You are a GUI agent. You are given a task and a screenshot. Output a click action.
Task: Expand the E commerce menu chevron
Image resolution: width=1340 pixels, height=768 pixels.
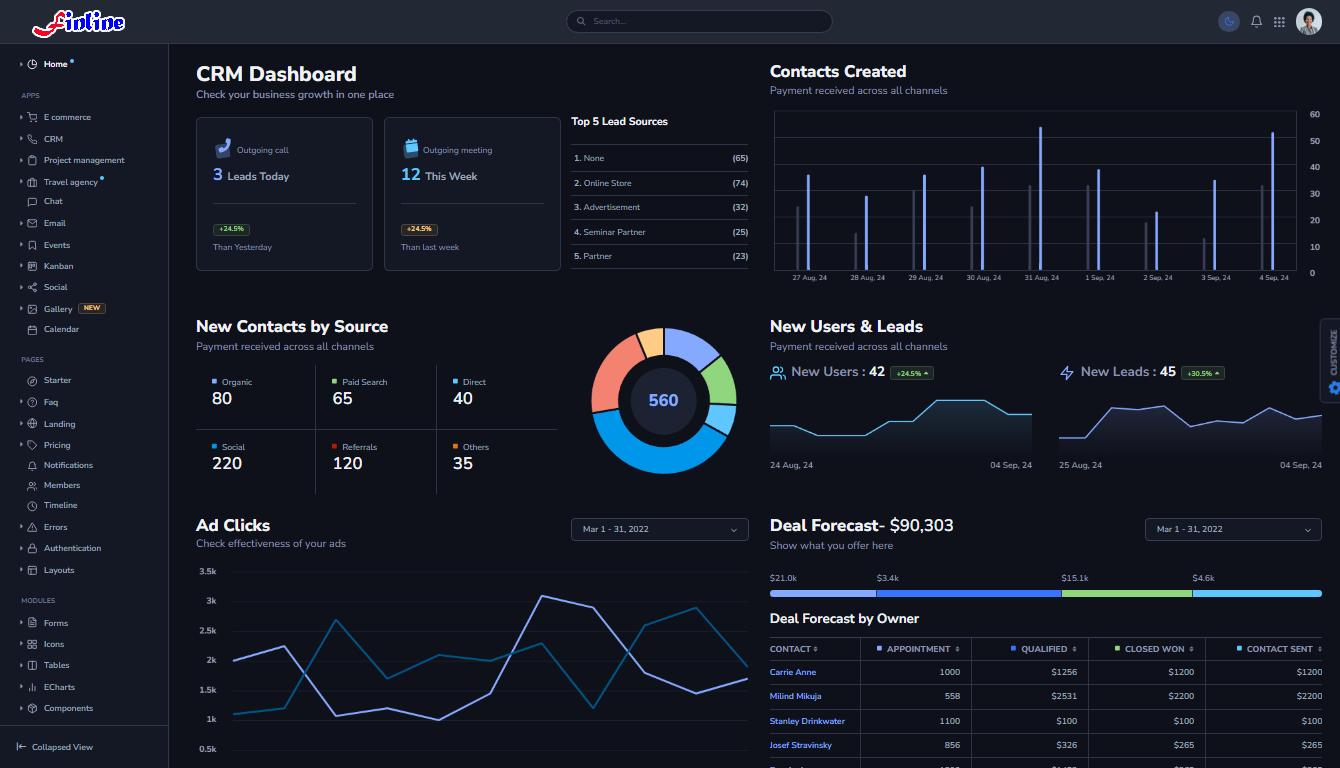(21, 118)
